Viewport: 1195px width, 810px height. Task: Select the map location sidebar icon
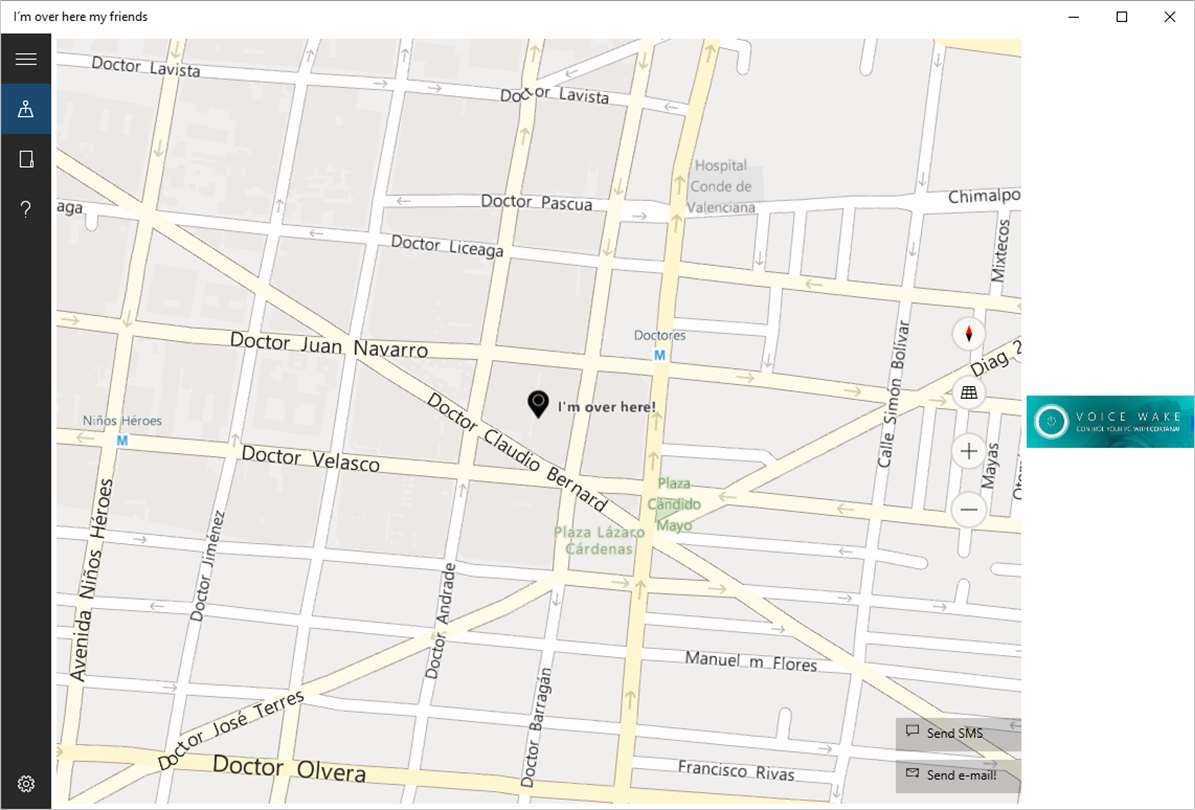[x=26, y=109]
